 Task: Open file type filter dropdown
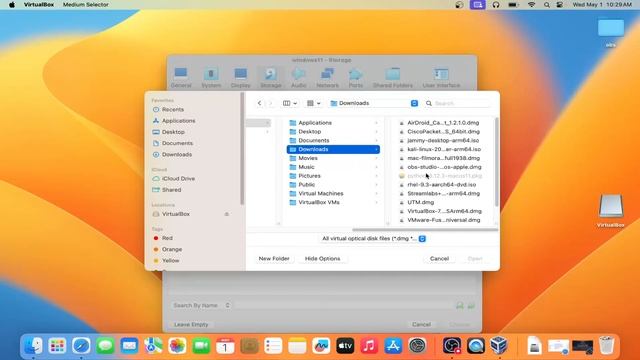pos(373,238)
